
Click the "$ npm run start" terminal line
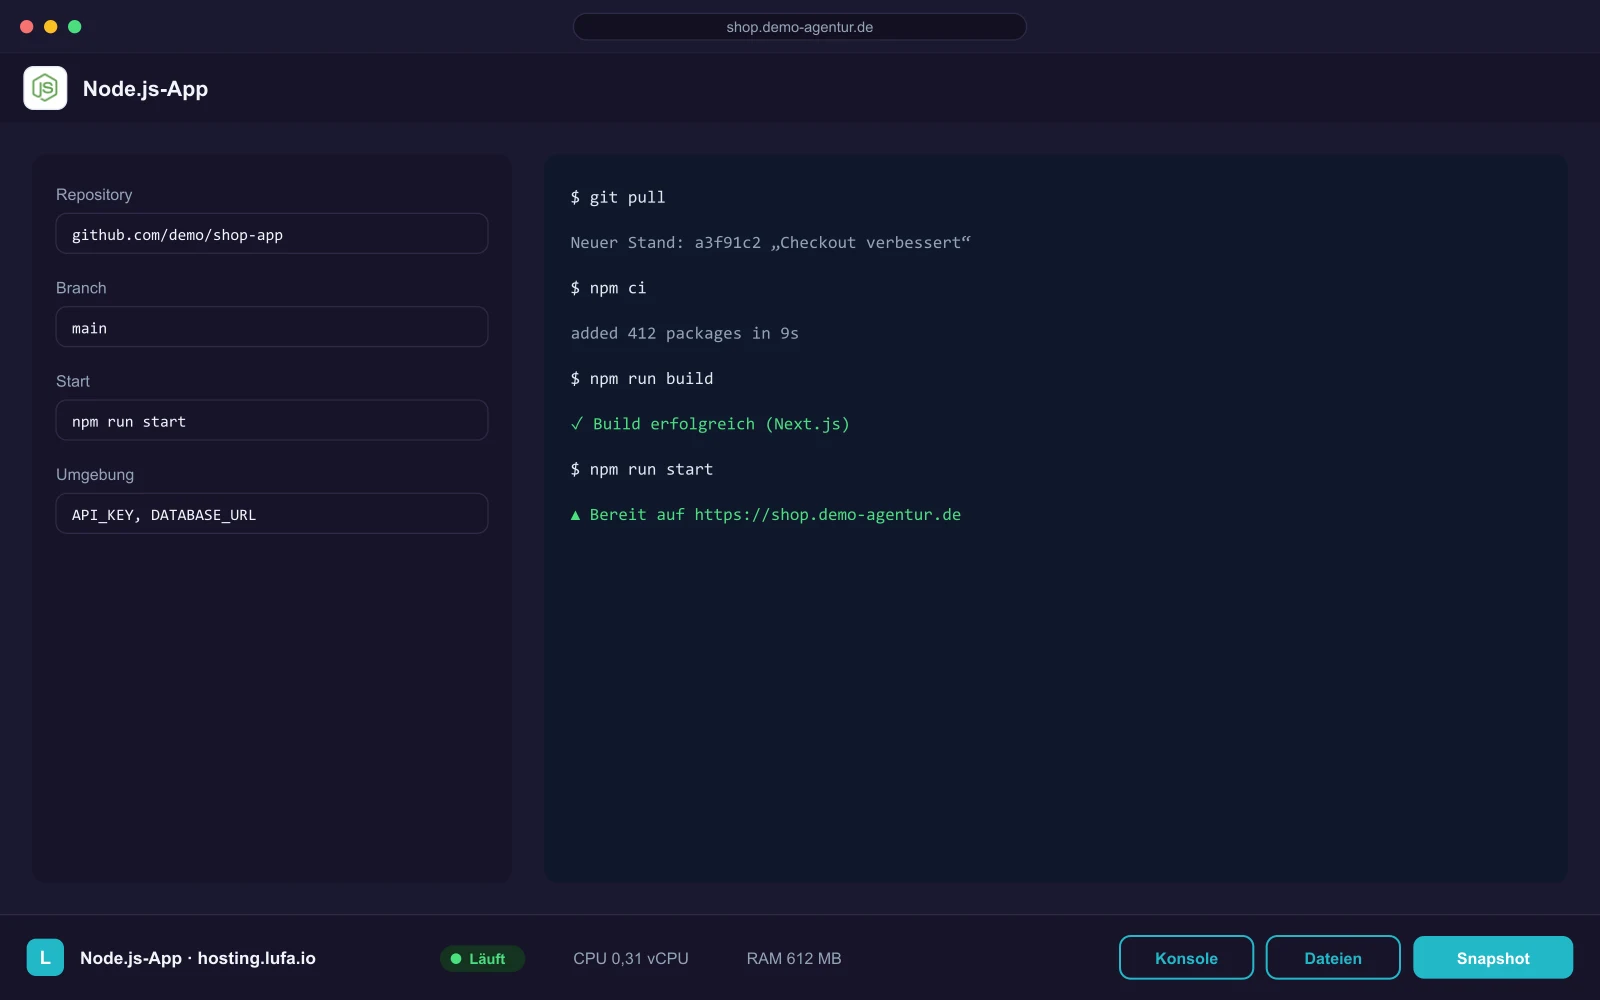pyautogui.click(x=642, y=469)
